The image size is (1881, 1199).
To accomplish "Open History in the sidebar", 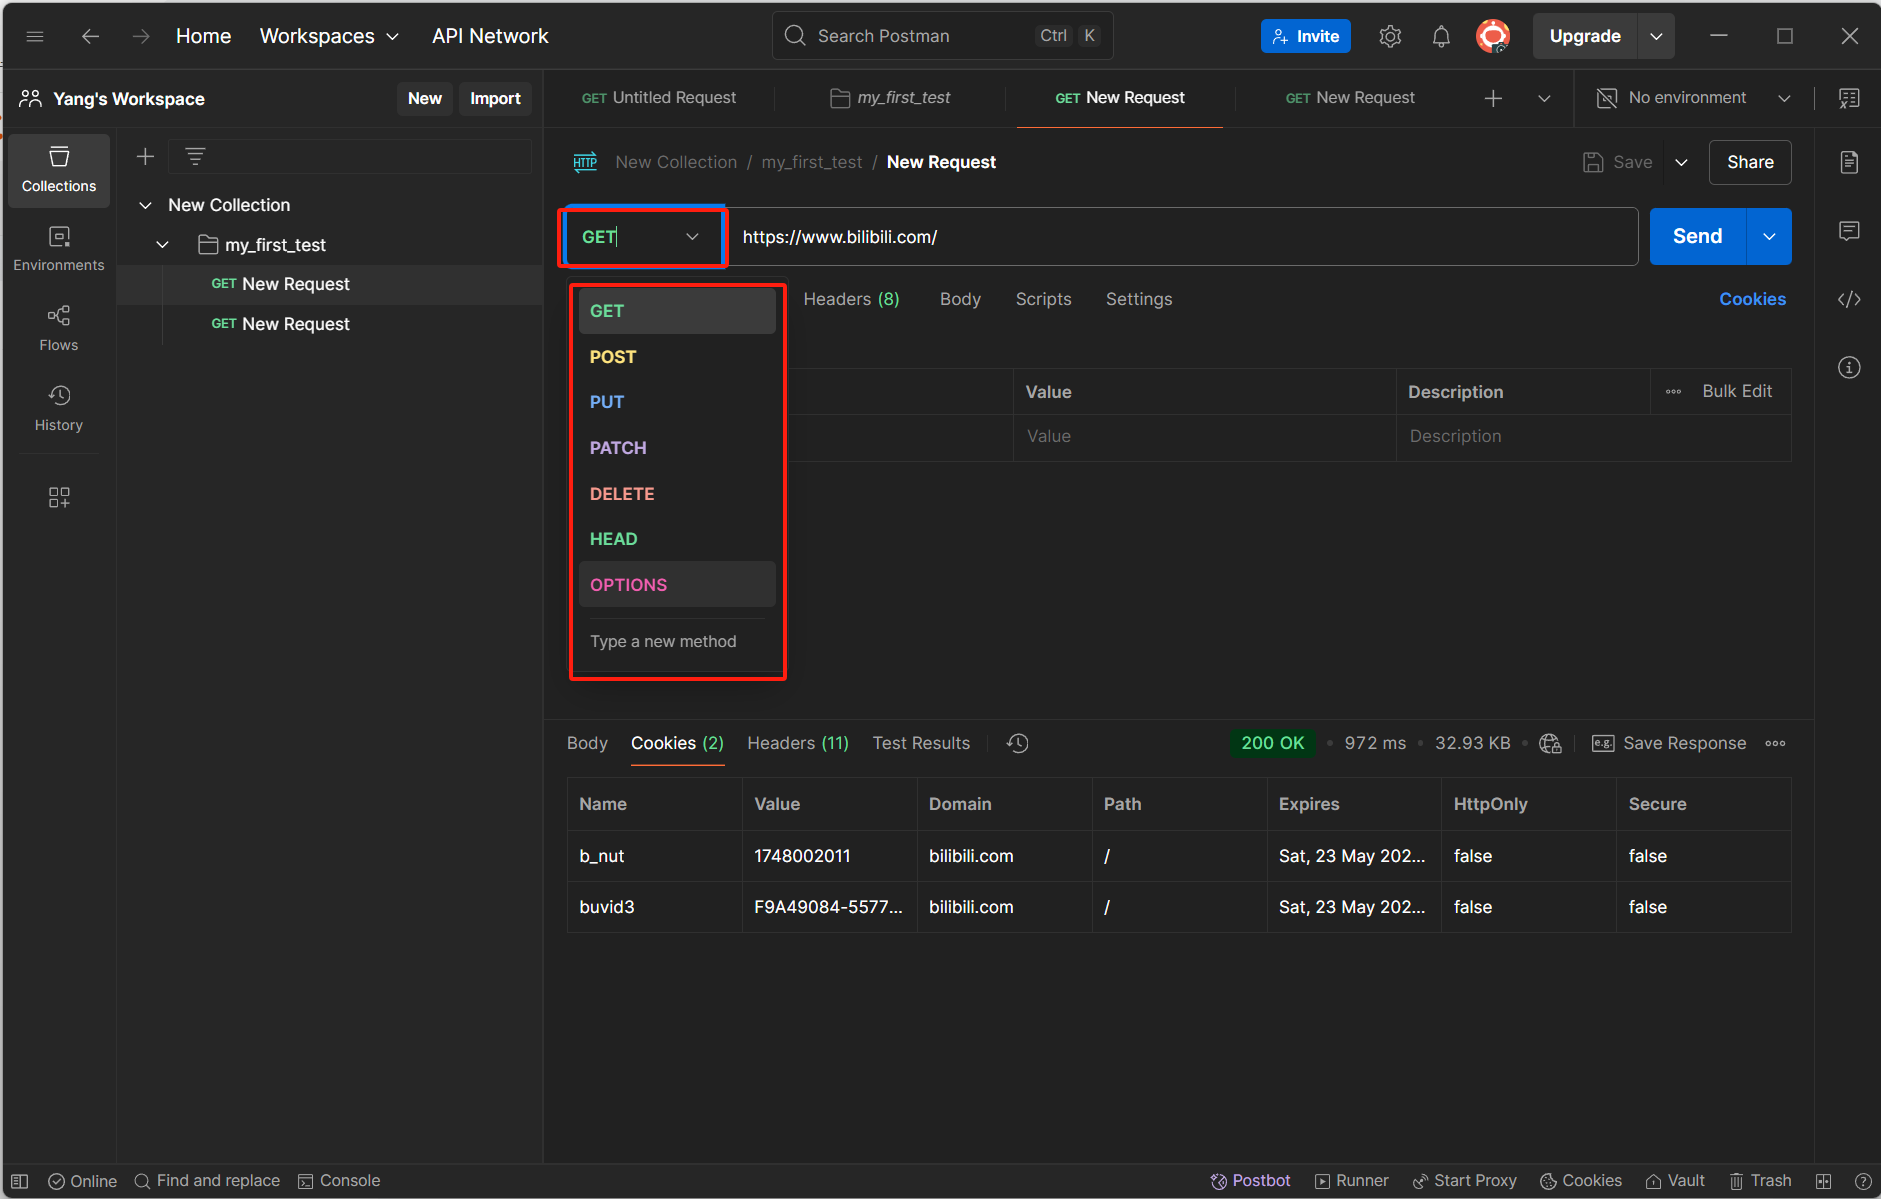I will 59,409.
